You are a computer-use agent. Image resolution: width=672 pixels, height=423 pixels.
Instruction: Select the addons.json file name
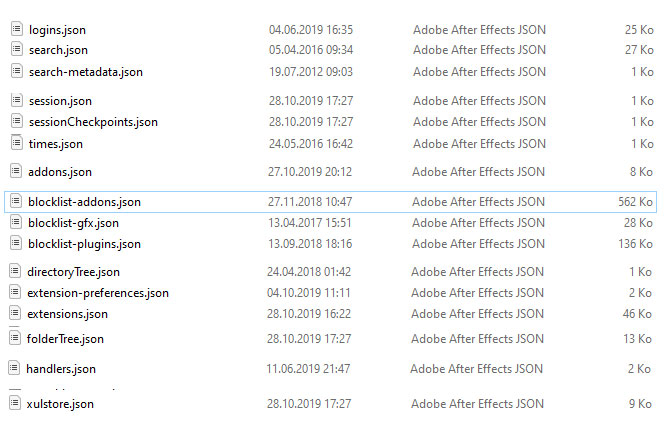60,172
